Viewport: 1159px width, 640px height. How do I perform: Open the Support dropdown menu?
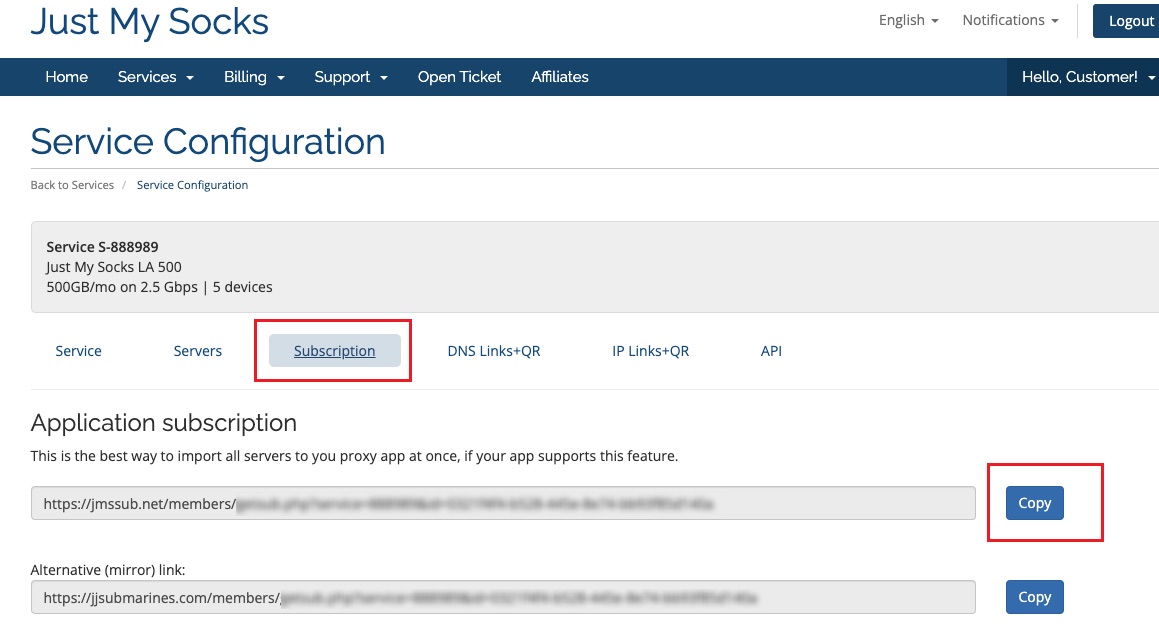click(351, 77)
